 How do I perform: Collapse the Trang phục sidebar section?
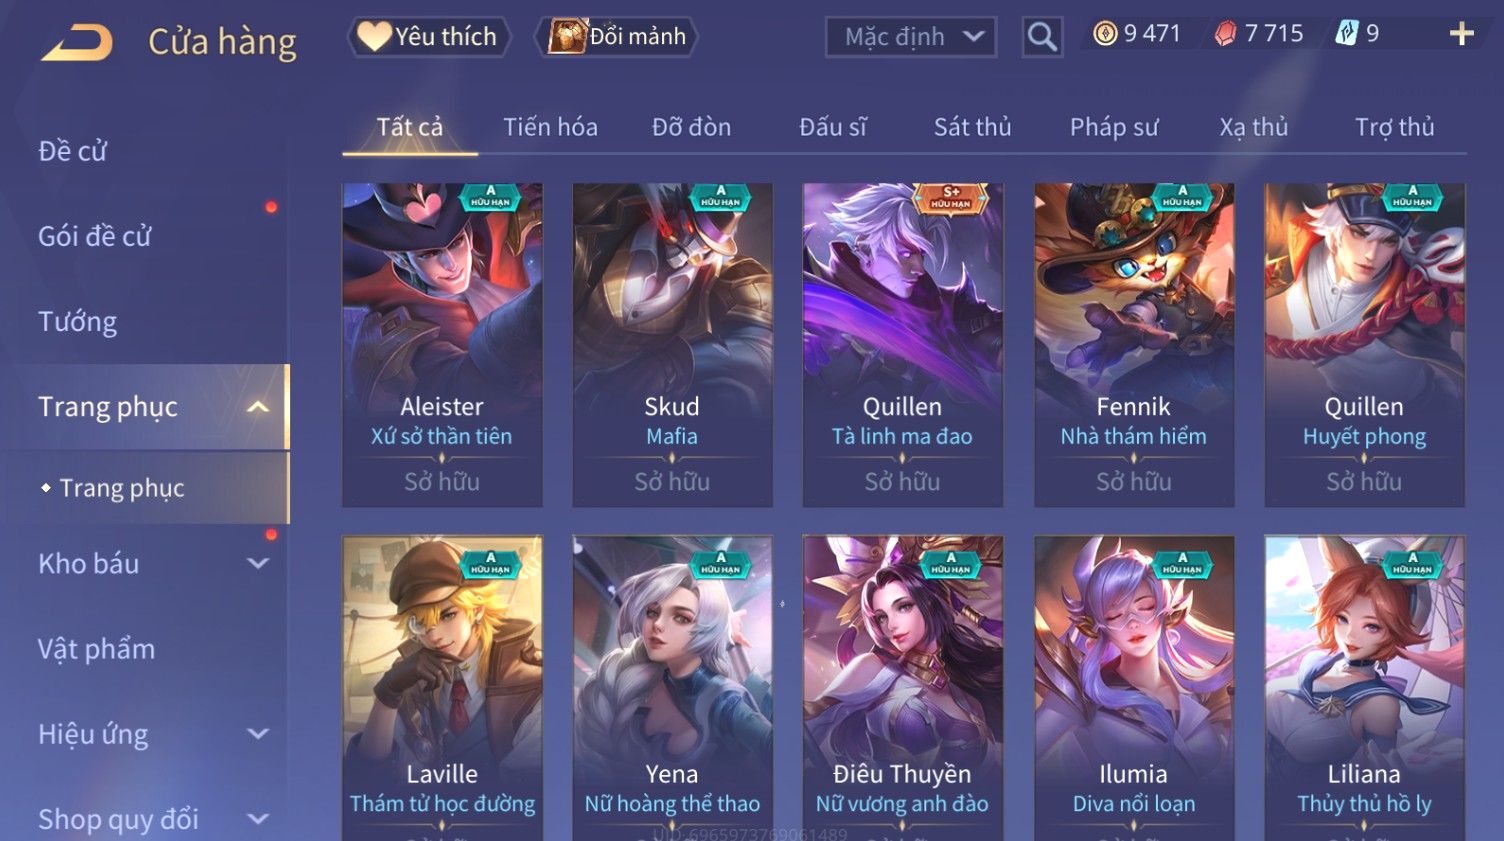click(x=257, y=407)
